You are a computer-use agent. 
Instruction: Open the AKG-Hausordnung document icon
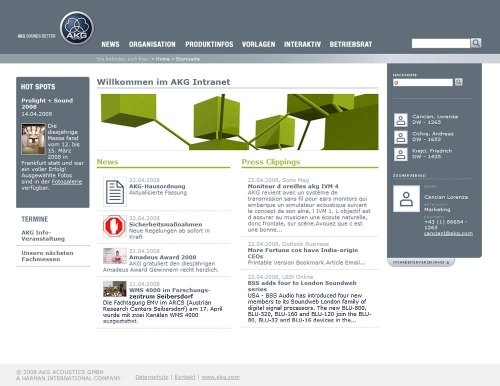click(x=115, y=192)
